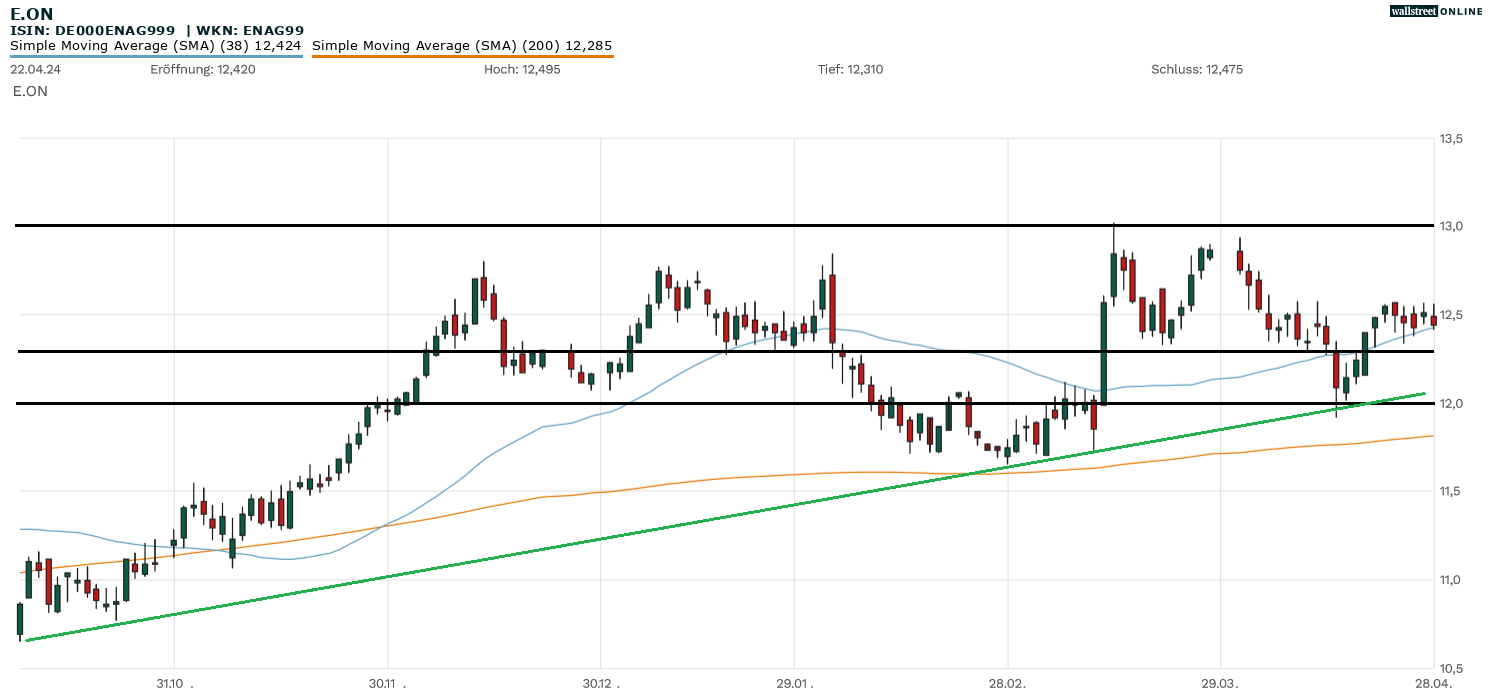This screenshot has height=689, width=1490.
Task: Click the 10,5 price axis label
Action: (x=1451, y=668)
